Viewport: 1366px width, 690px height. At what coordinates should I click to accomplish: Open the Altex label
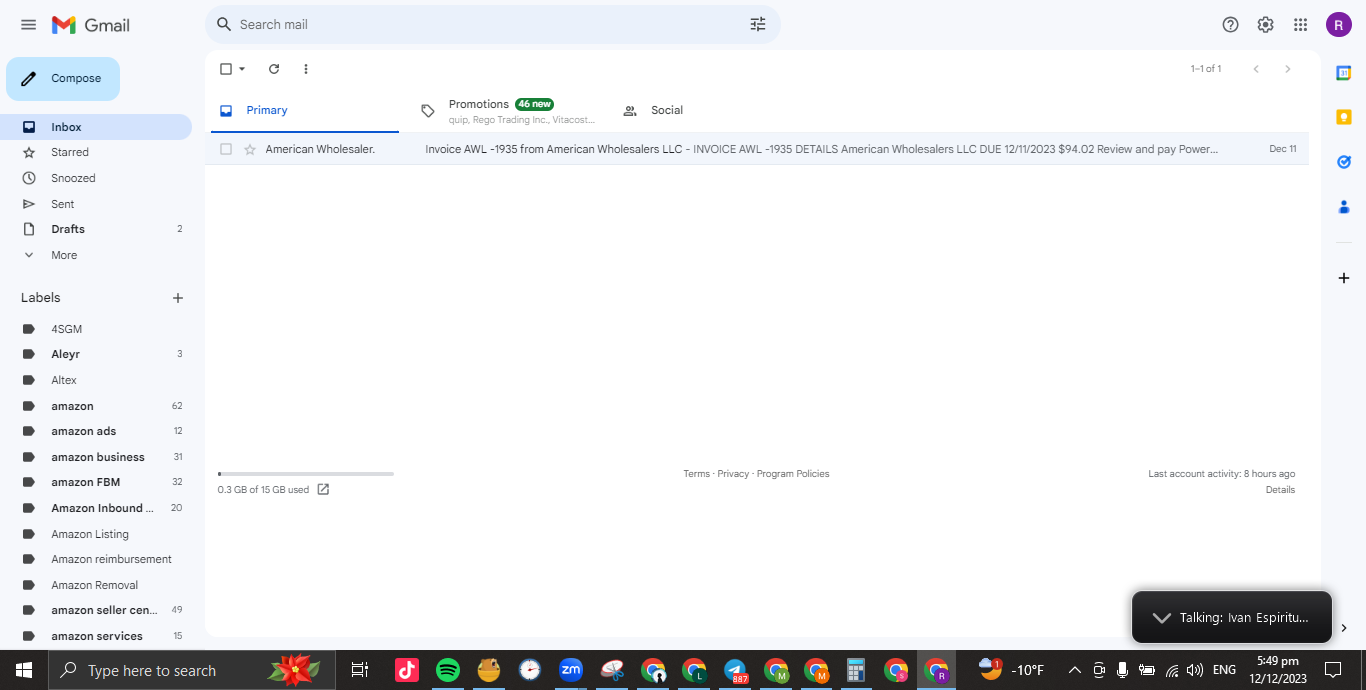click(96, 380)
